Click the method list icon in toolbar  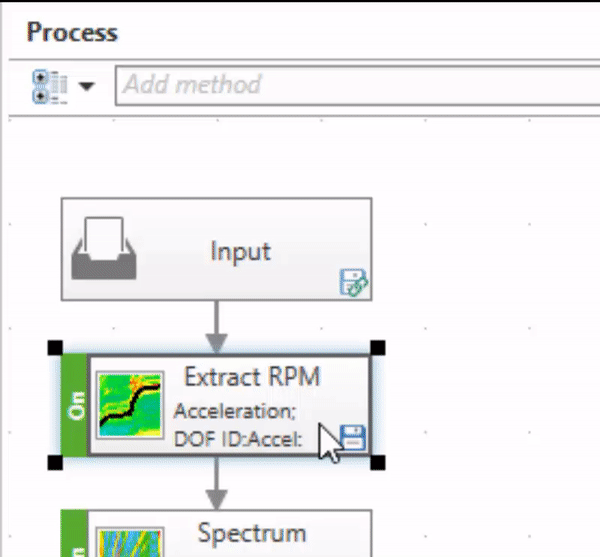tap(50, 85)
